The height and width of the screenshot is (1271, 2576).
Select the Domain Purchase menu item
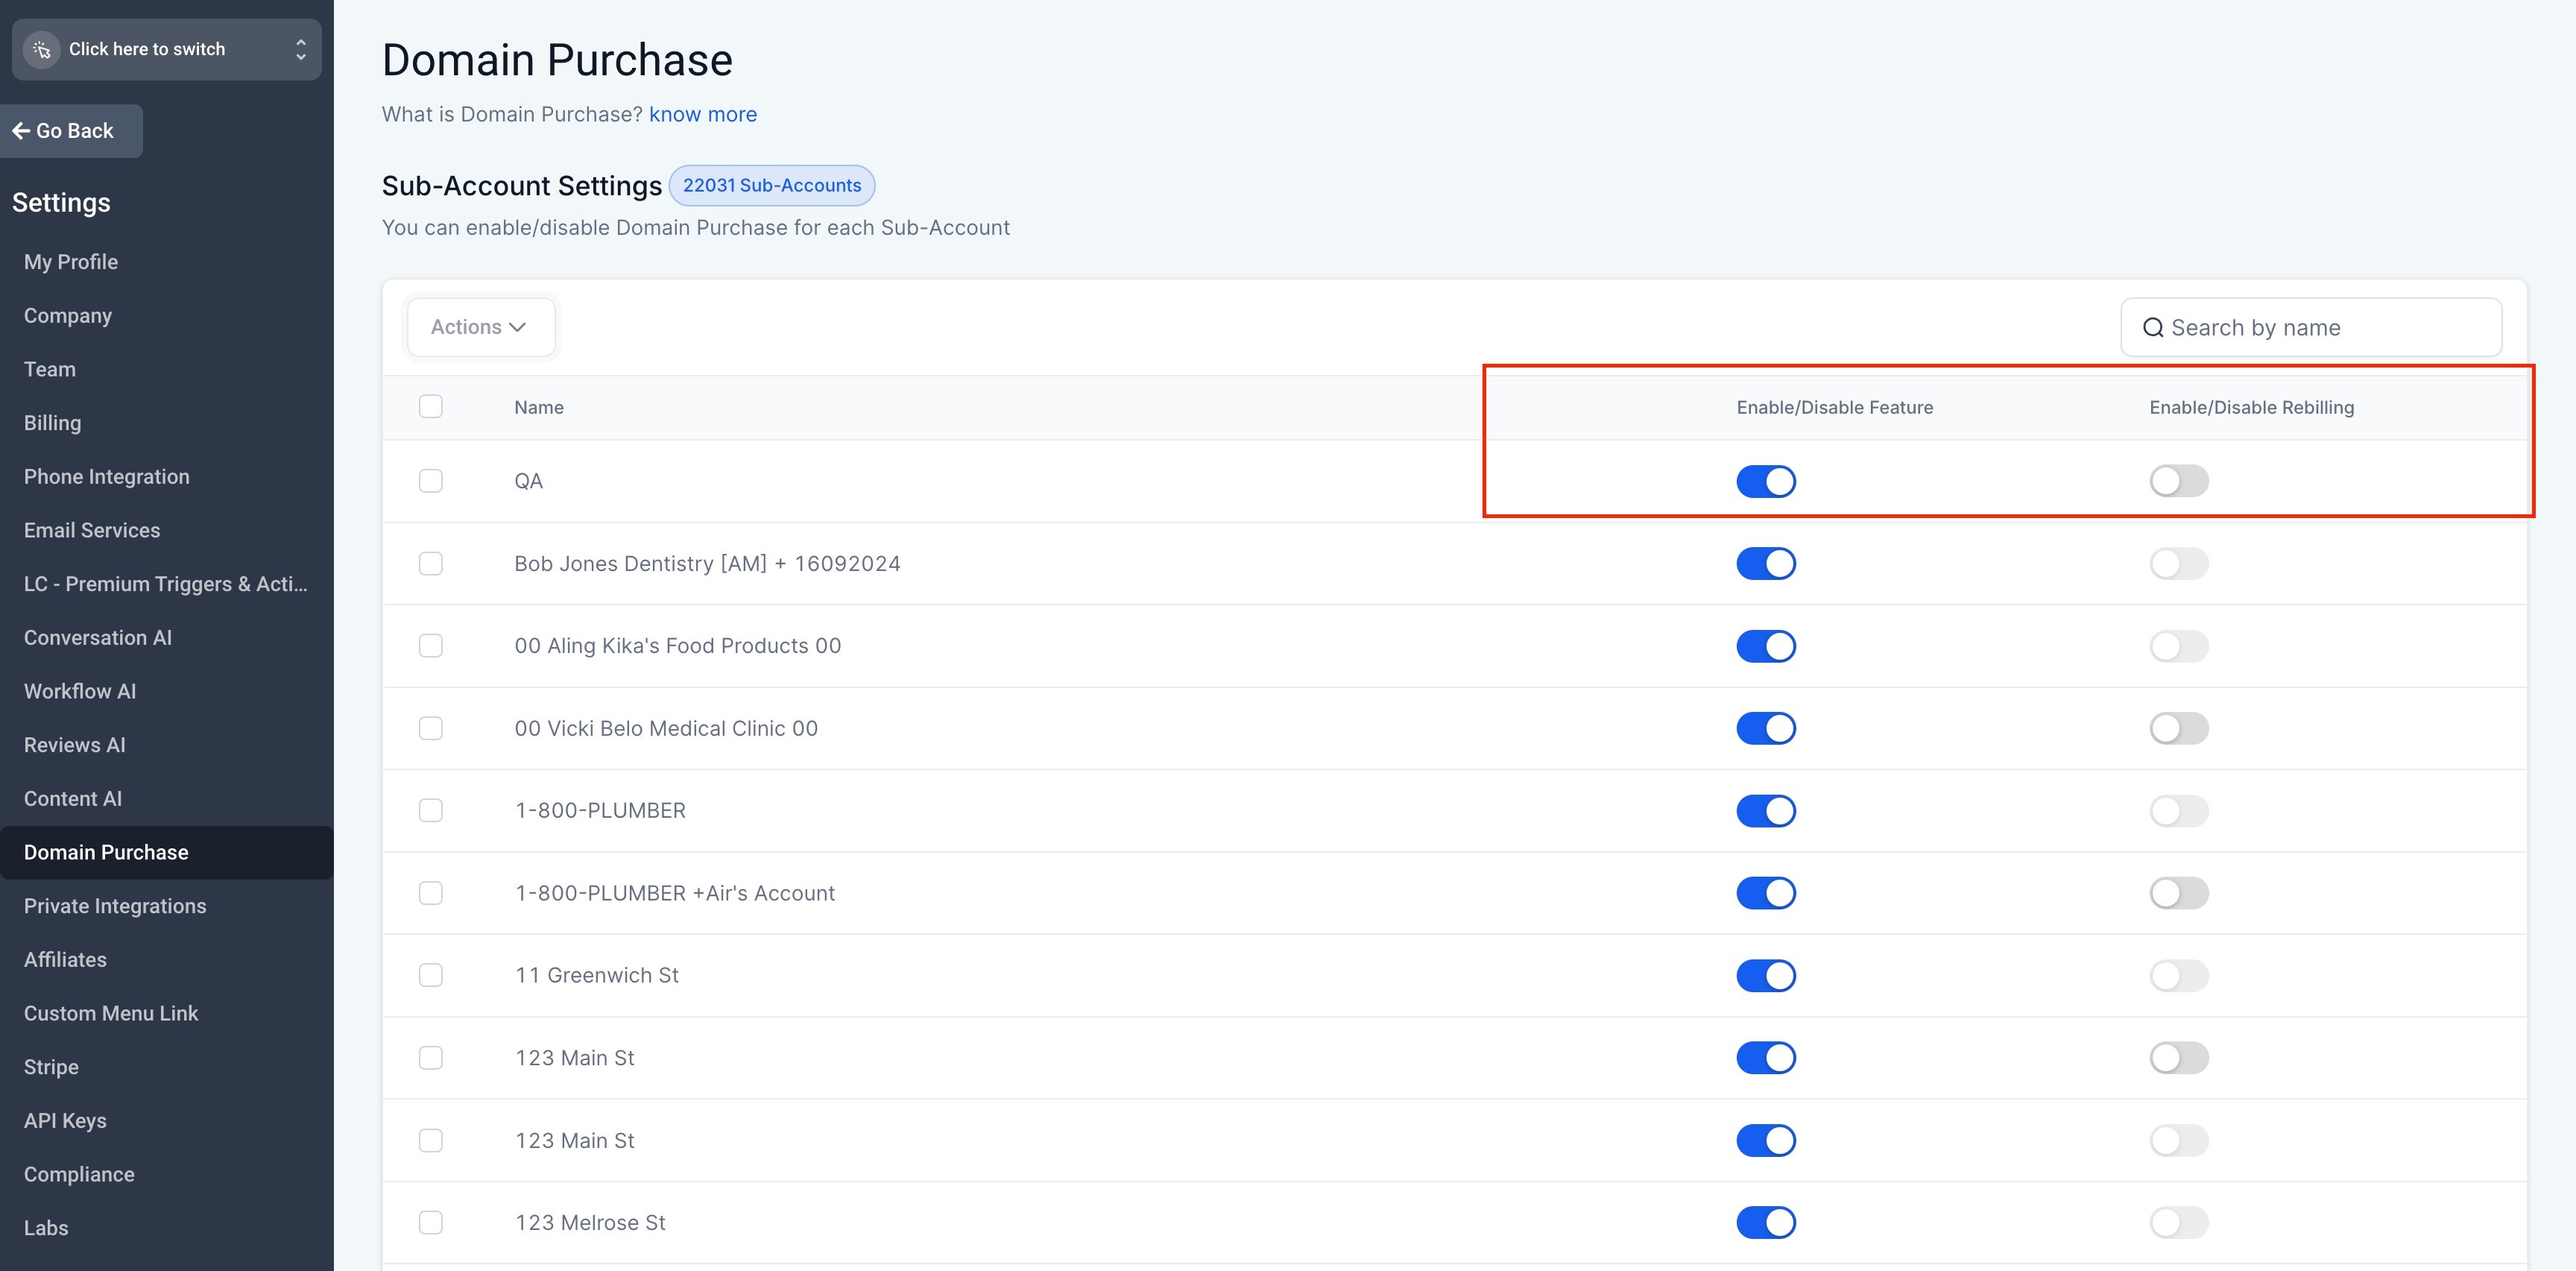click(x=166, y=852)
